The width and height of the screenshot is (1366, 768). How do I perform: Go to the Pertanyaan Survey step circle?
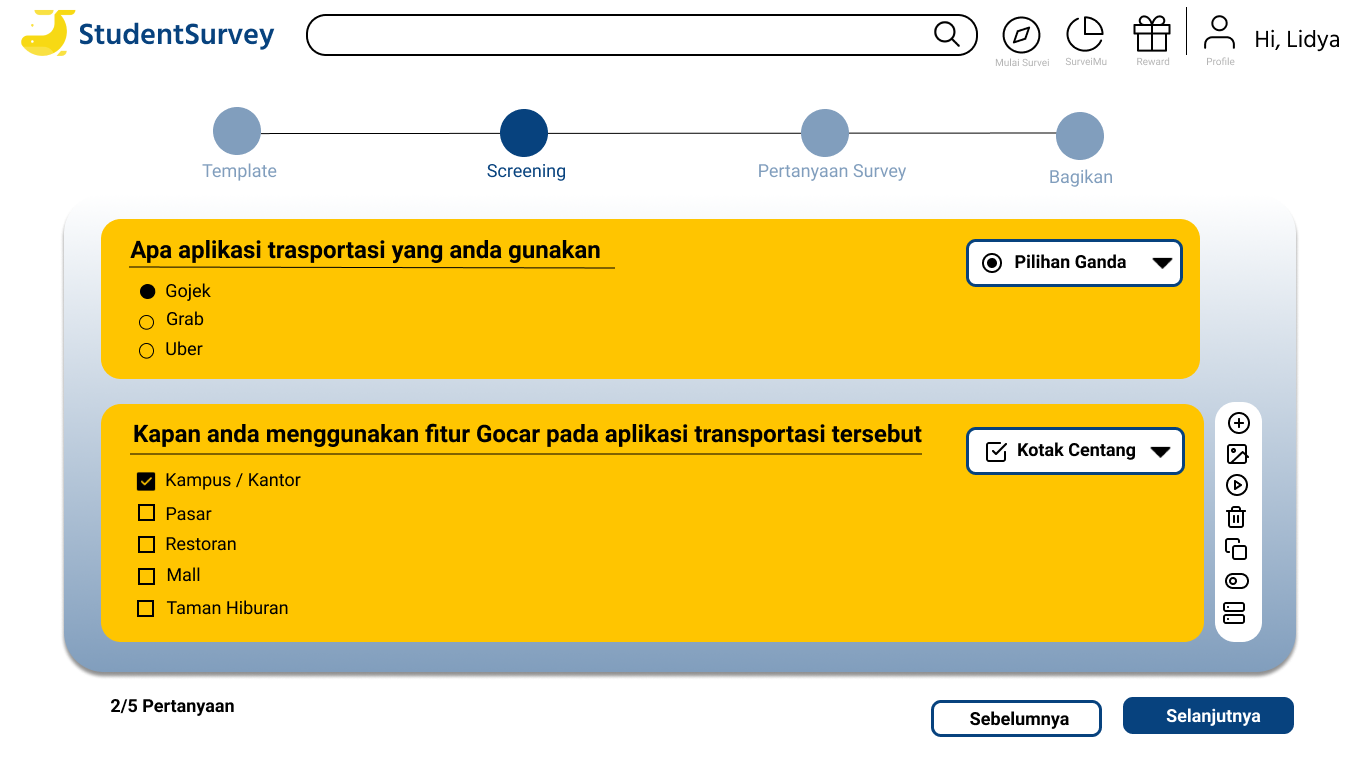[825, 133]
